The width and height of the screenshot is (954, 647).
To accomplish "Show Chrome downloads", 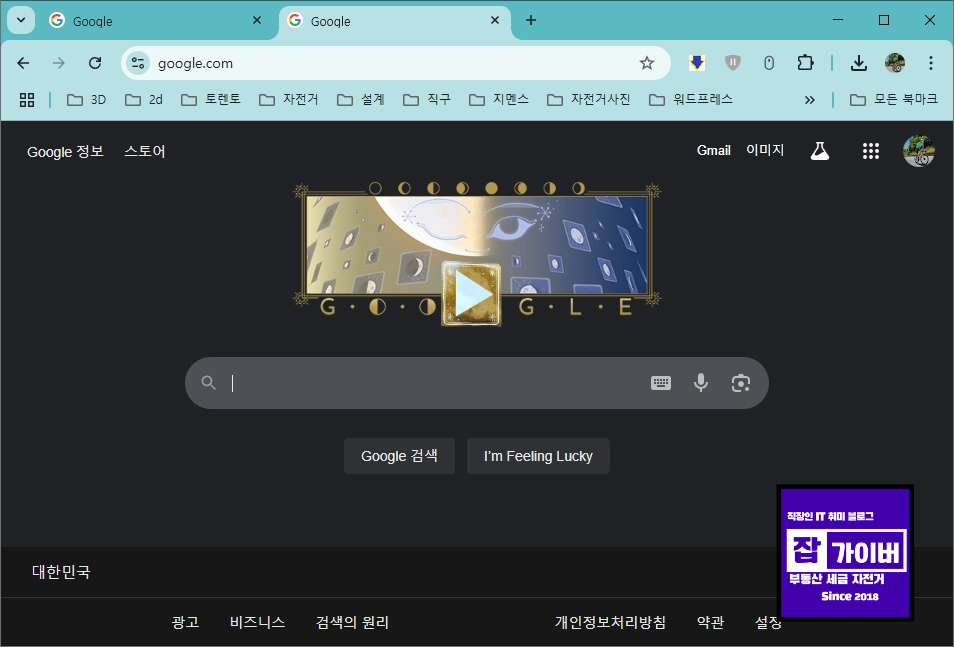I will point(858,63).
